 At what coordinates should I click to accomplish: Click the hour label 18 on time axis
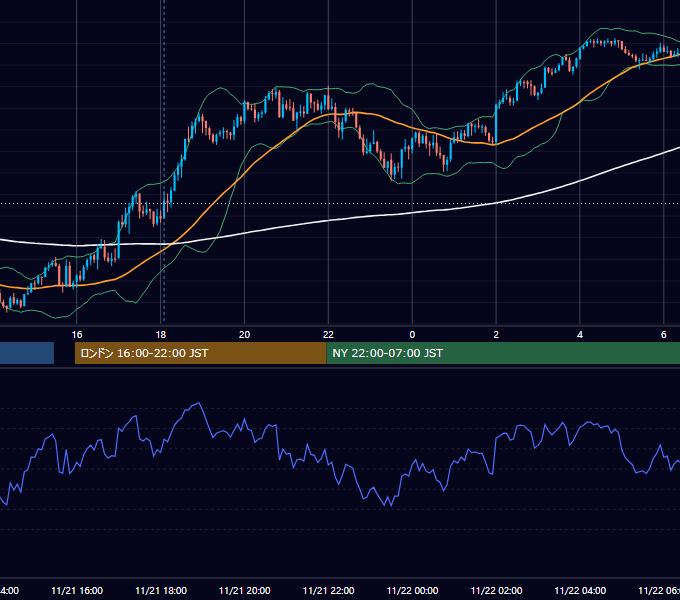(x=161, y=335)
